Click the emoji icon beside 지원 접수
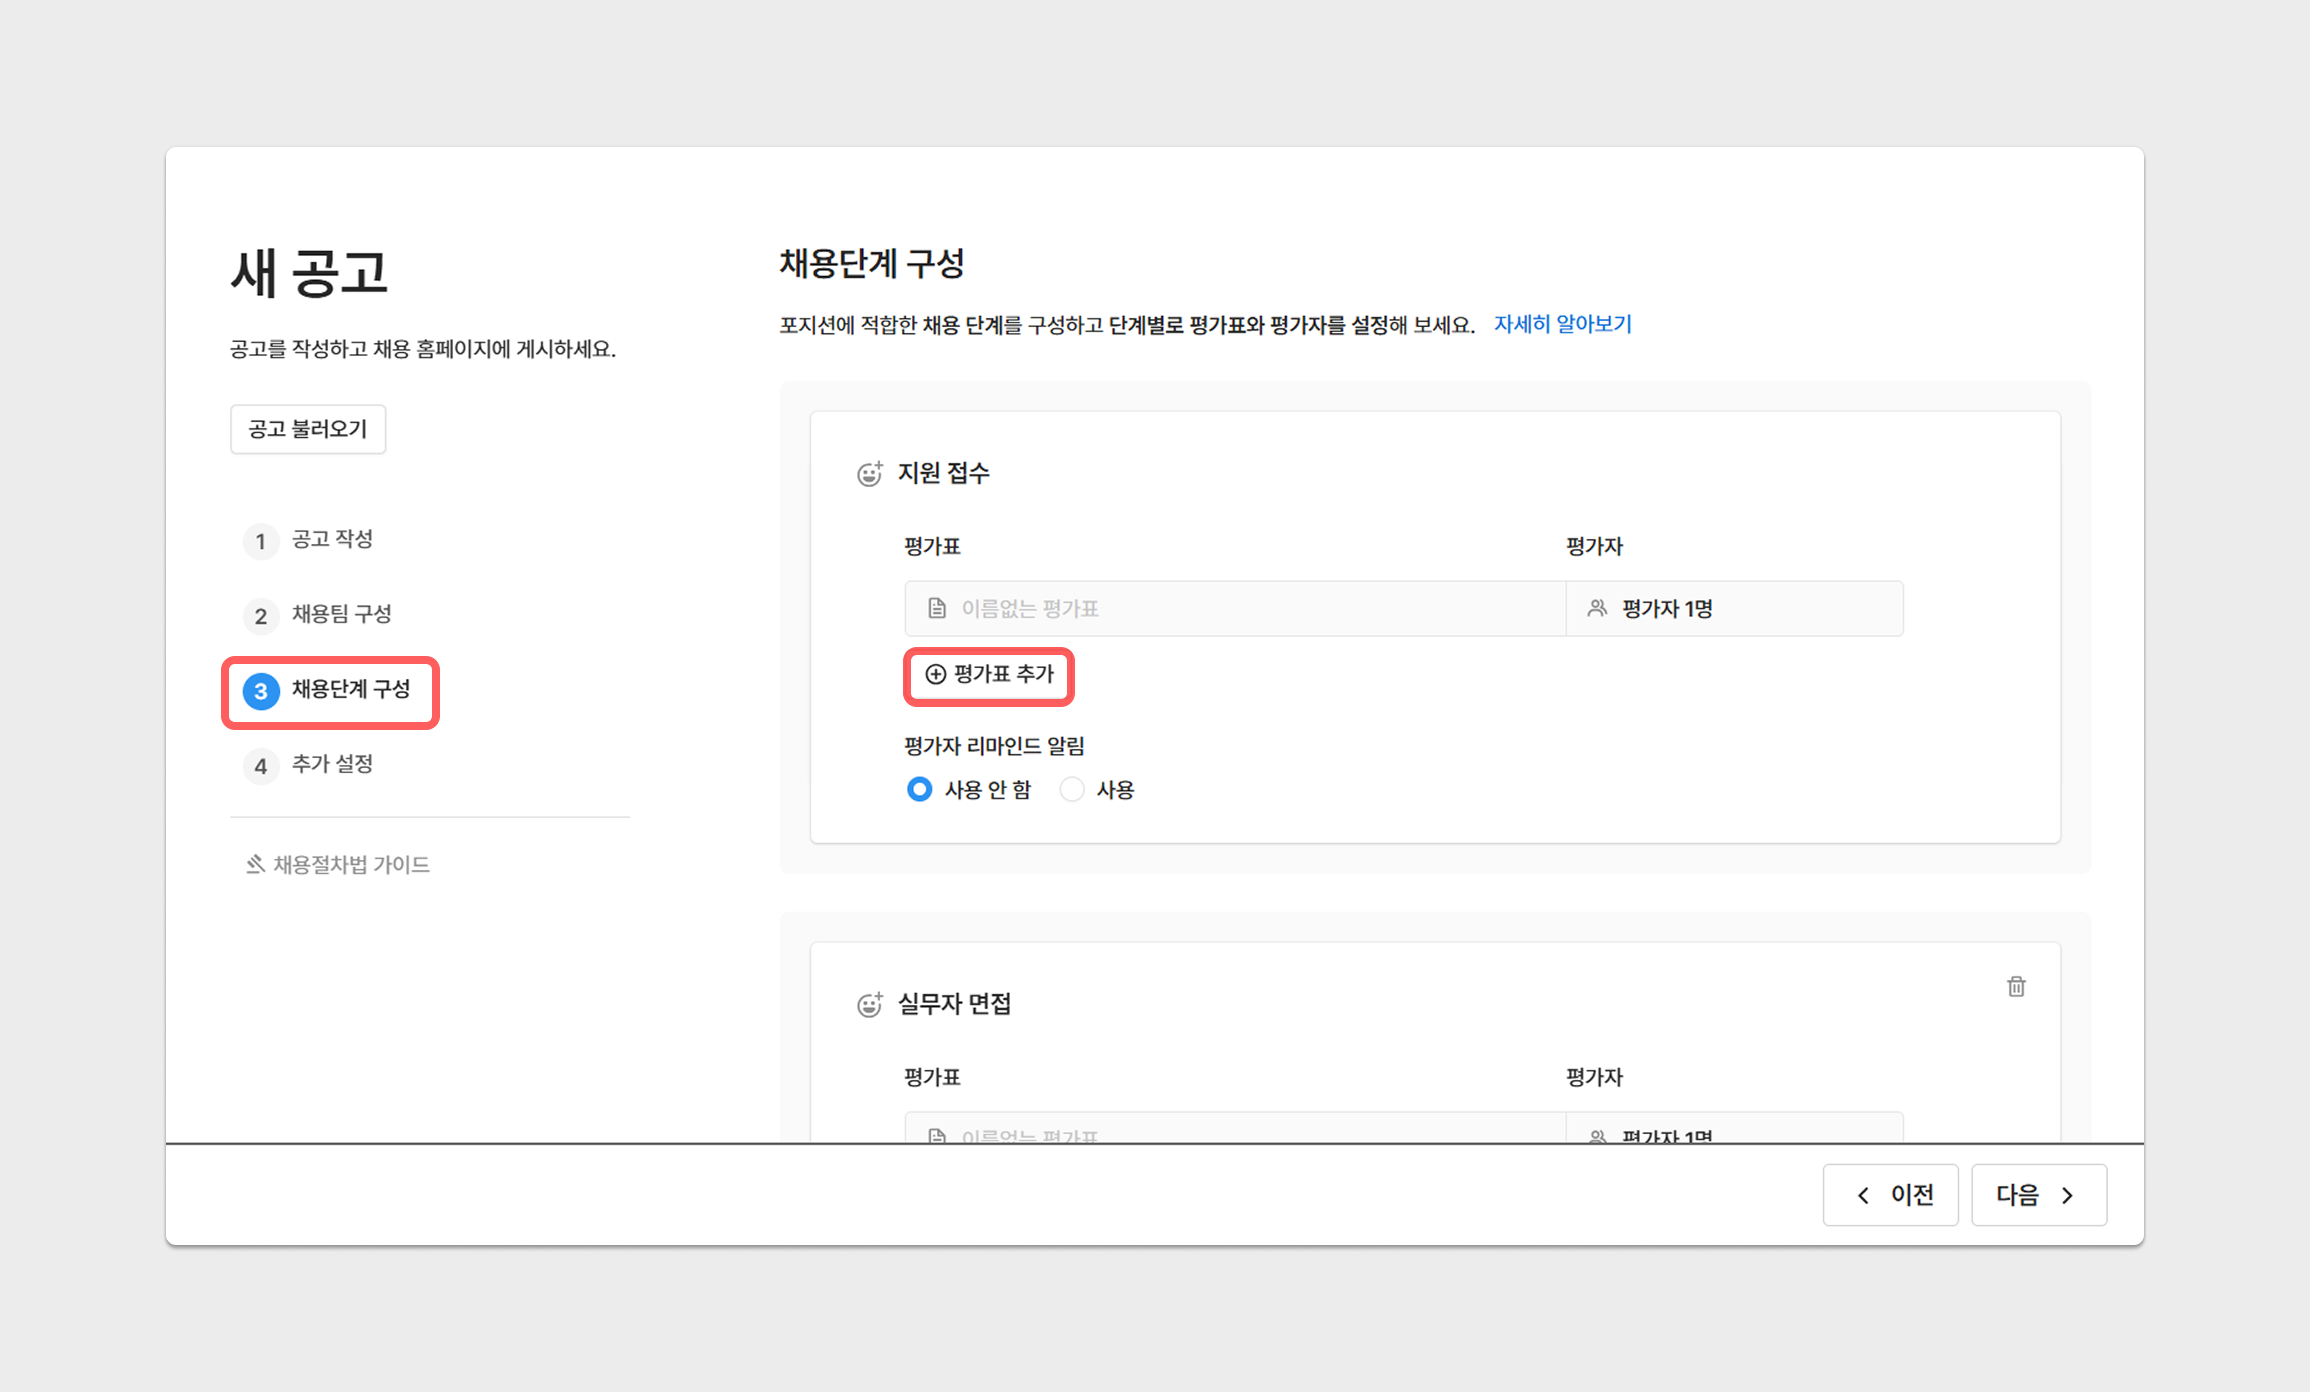The width and height of the screenshot is (2310, 1392). click(869, 474)
